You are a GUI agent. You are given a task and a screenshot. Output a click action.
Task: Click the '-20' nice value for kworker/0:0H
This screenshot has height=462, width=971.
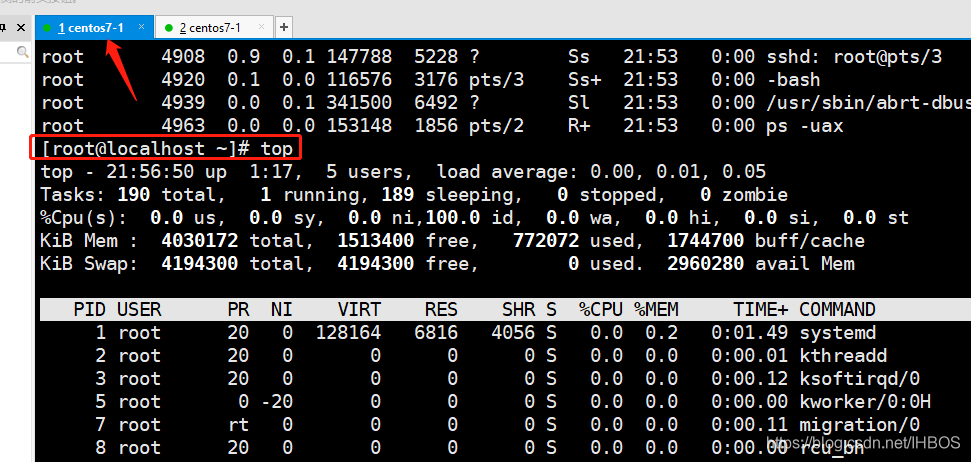click(277, 402)
